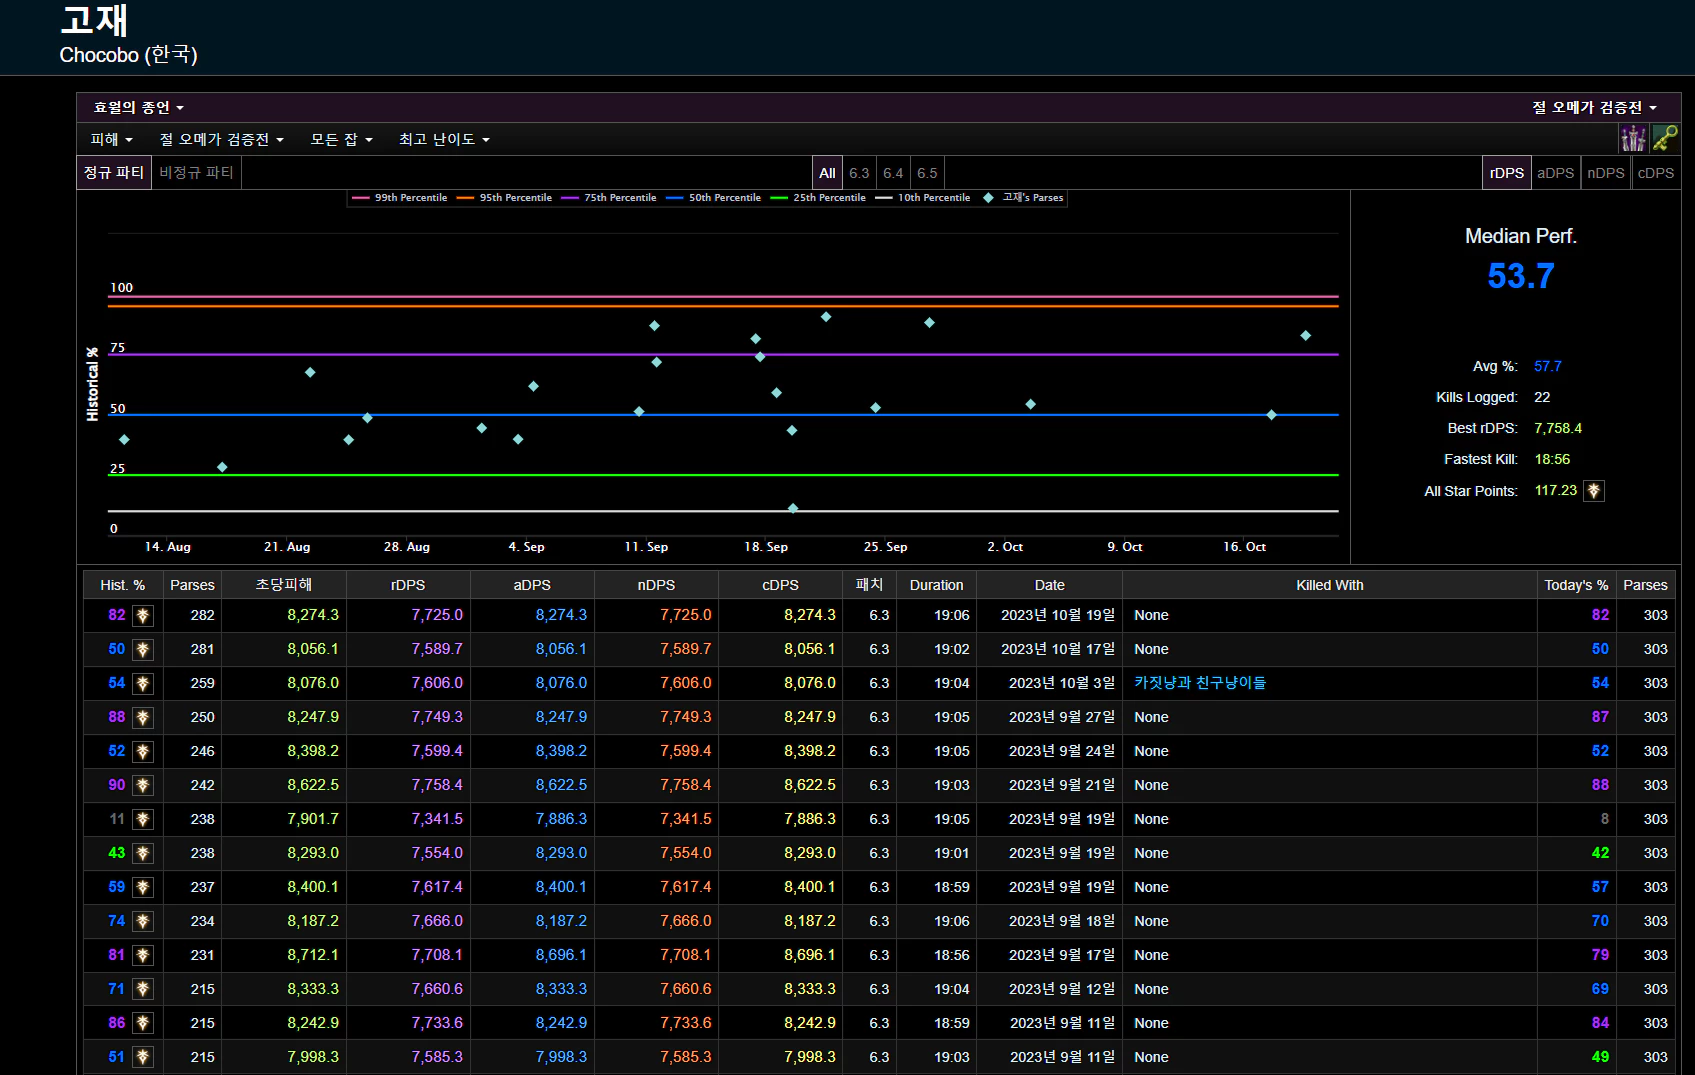Click the star icon beside Hist. 50
The height and width of the screenshot is (1075, 1695).
point(143,650)
